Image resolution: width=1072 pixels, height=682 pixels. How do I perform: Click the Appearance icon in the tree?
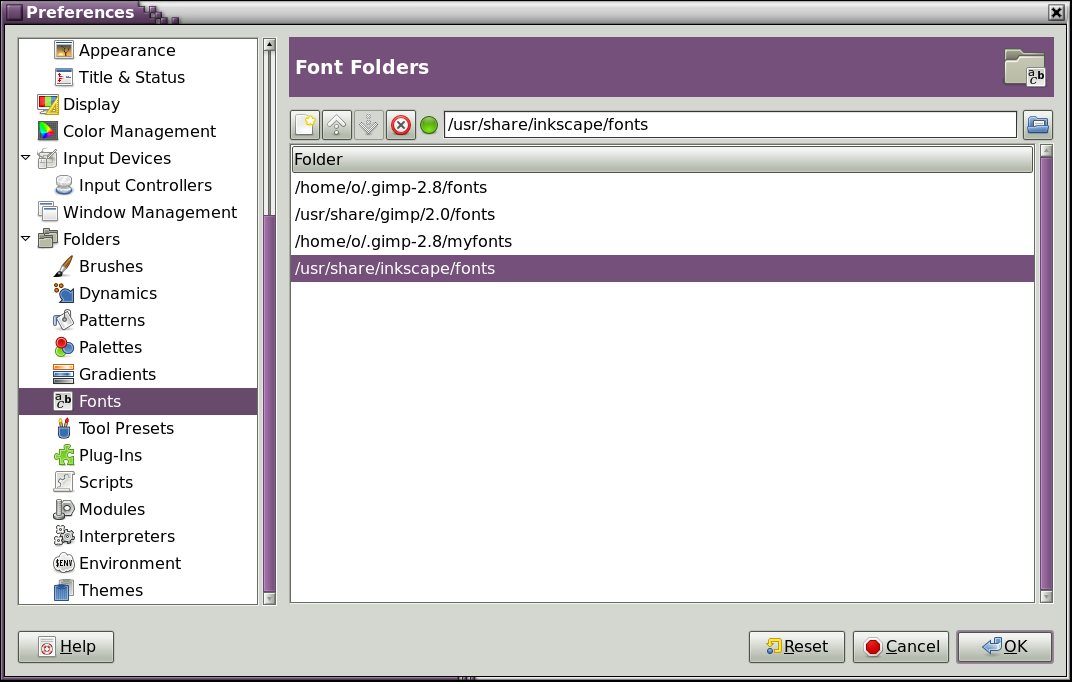64,50
